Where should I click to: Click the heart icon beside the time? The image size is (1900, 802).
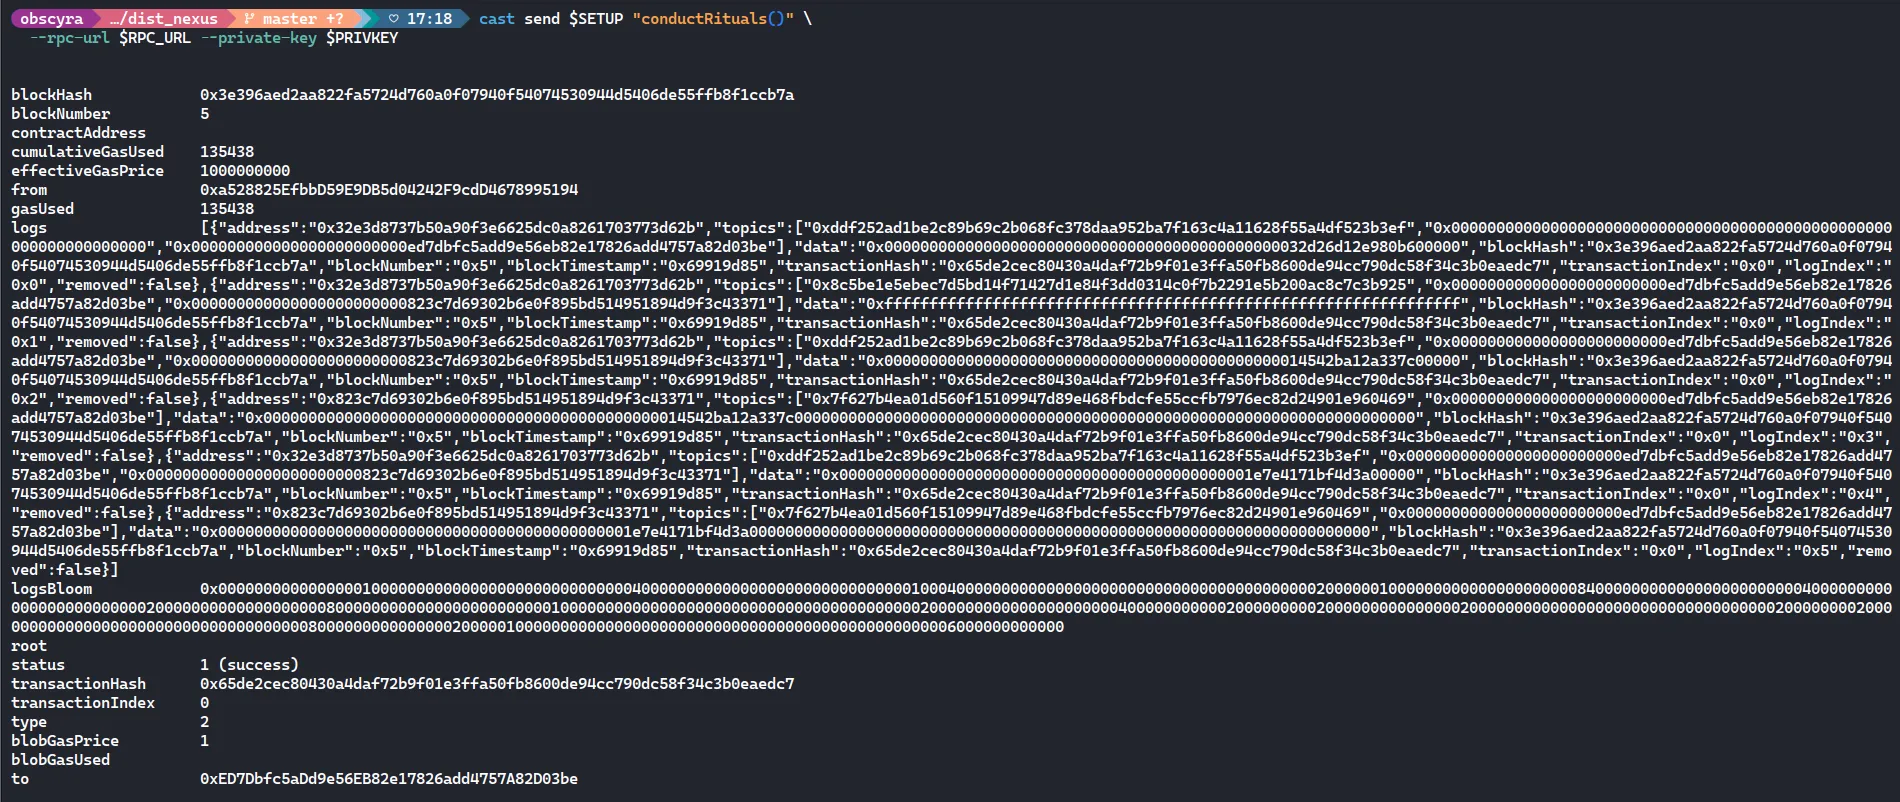pos(393,19)
